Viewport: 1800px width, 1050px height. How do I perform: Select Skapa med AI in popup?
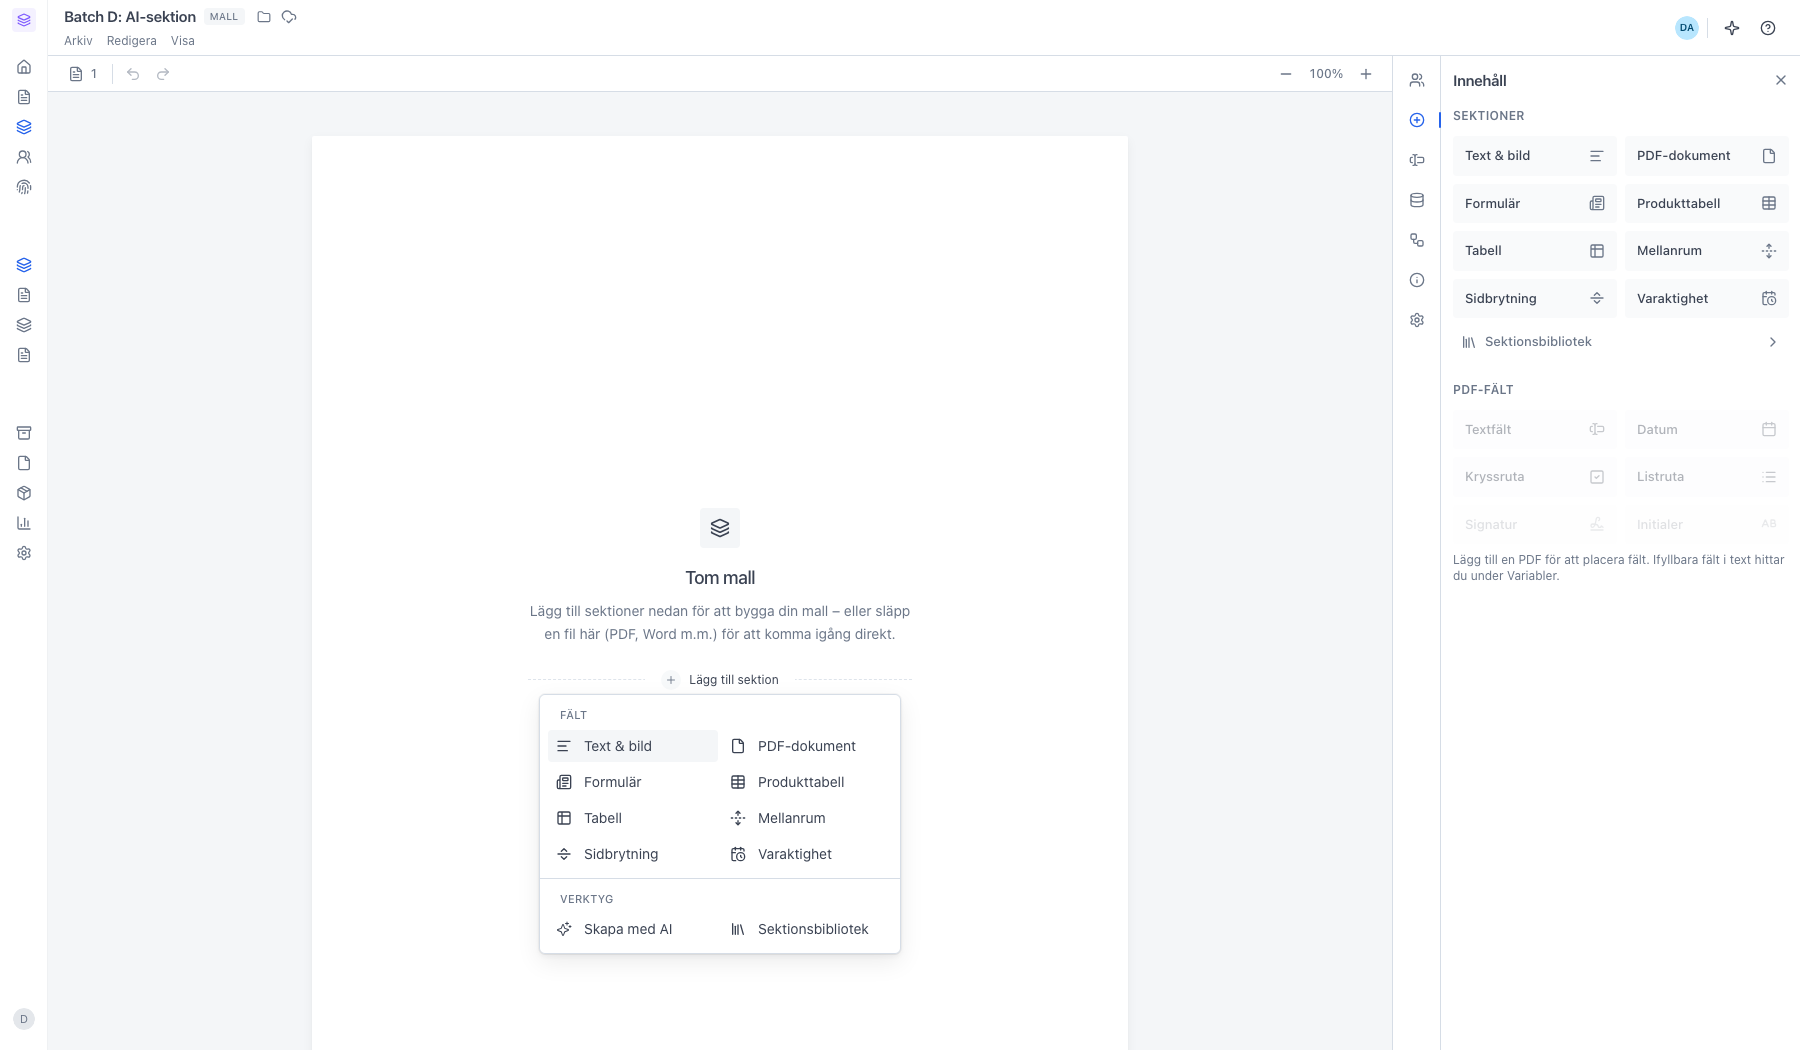click(633, 929)
